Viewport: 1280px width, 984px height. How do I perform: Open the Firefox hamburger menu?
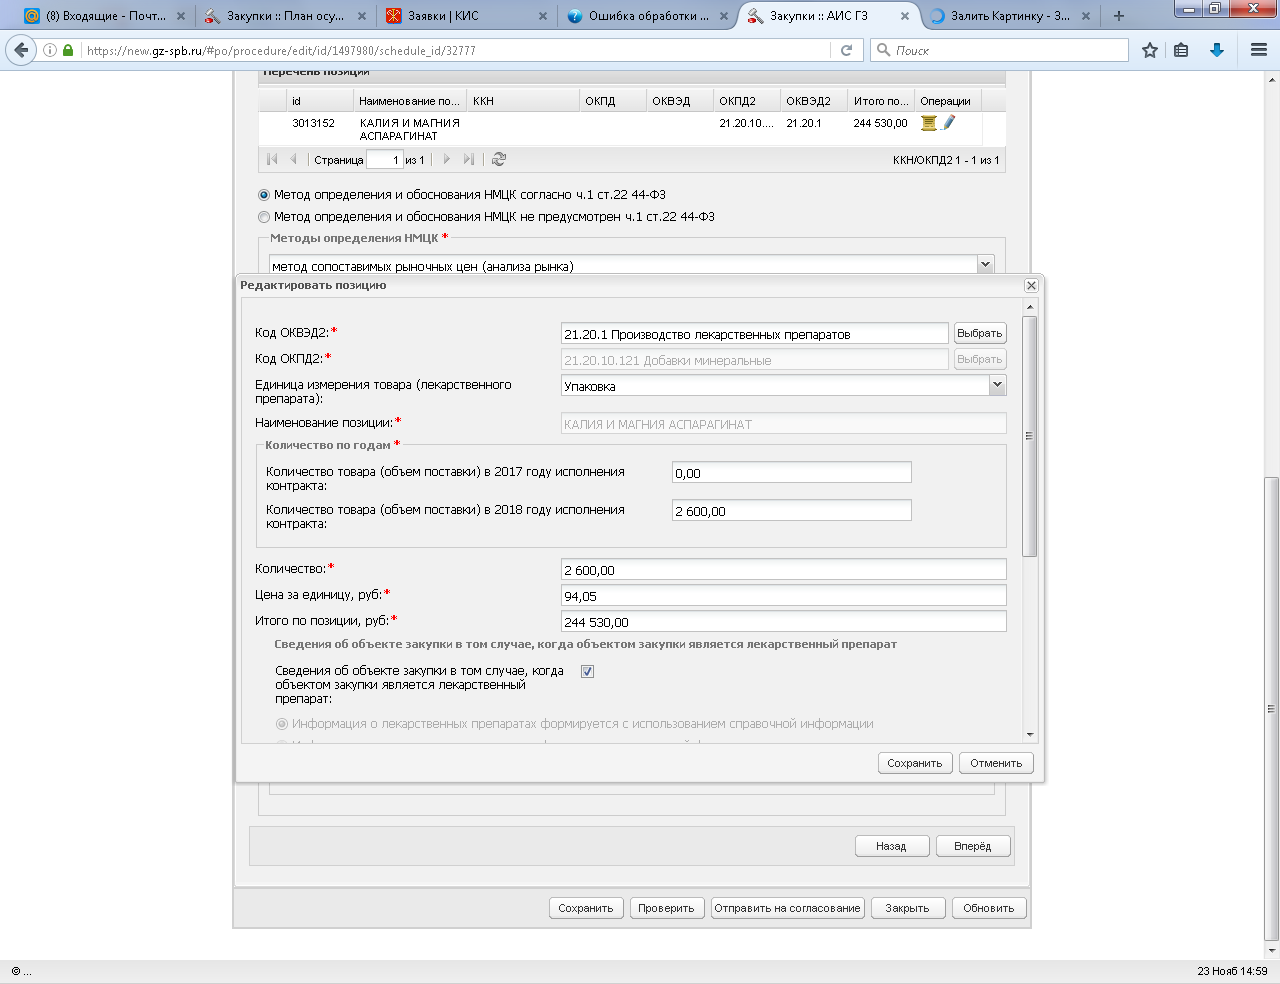[1259, 50]
